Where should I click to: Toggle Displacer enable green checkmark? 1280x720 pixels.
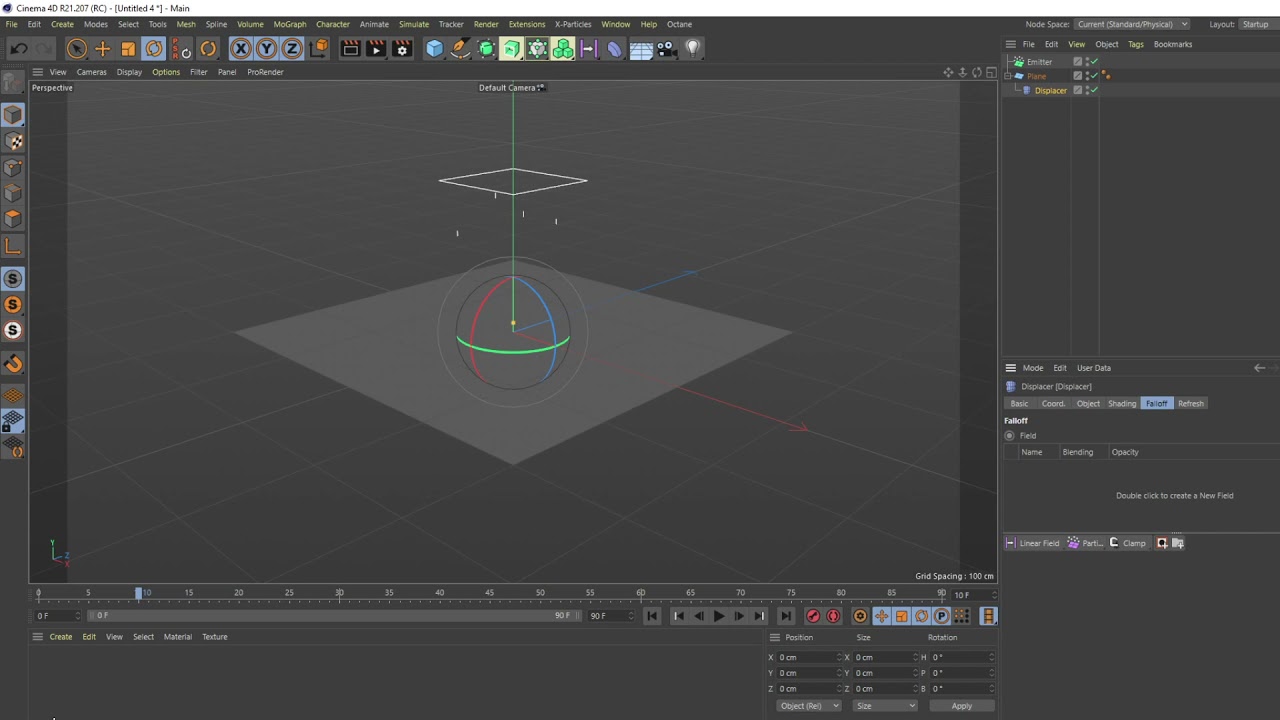click(1095, 90)
